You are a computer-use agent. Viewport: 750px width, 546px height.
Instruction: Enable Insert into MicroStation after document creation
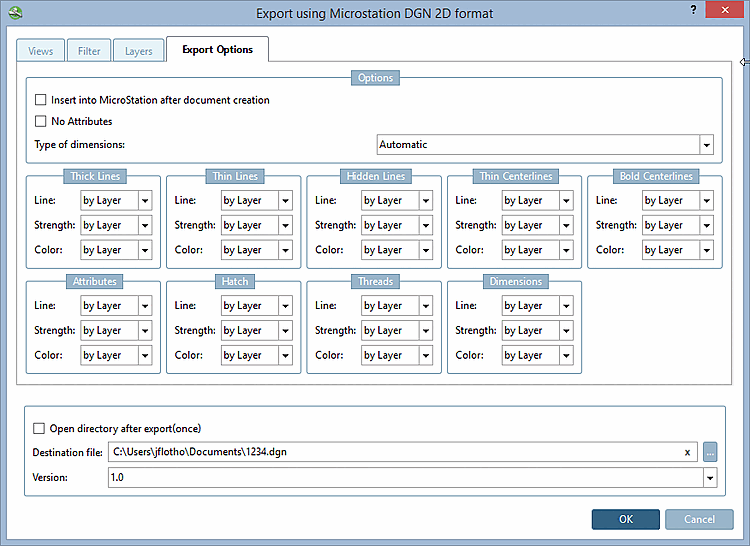pyautogui.click(x=41, y=100)
